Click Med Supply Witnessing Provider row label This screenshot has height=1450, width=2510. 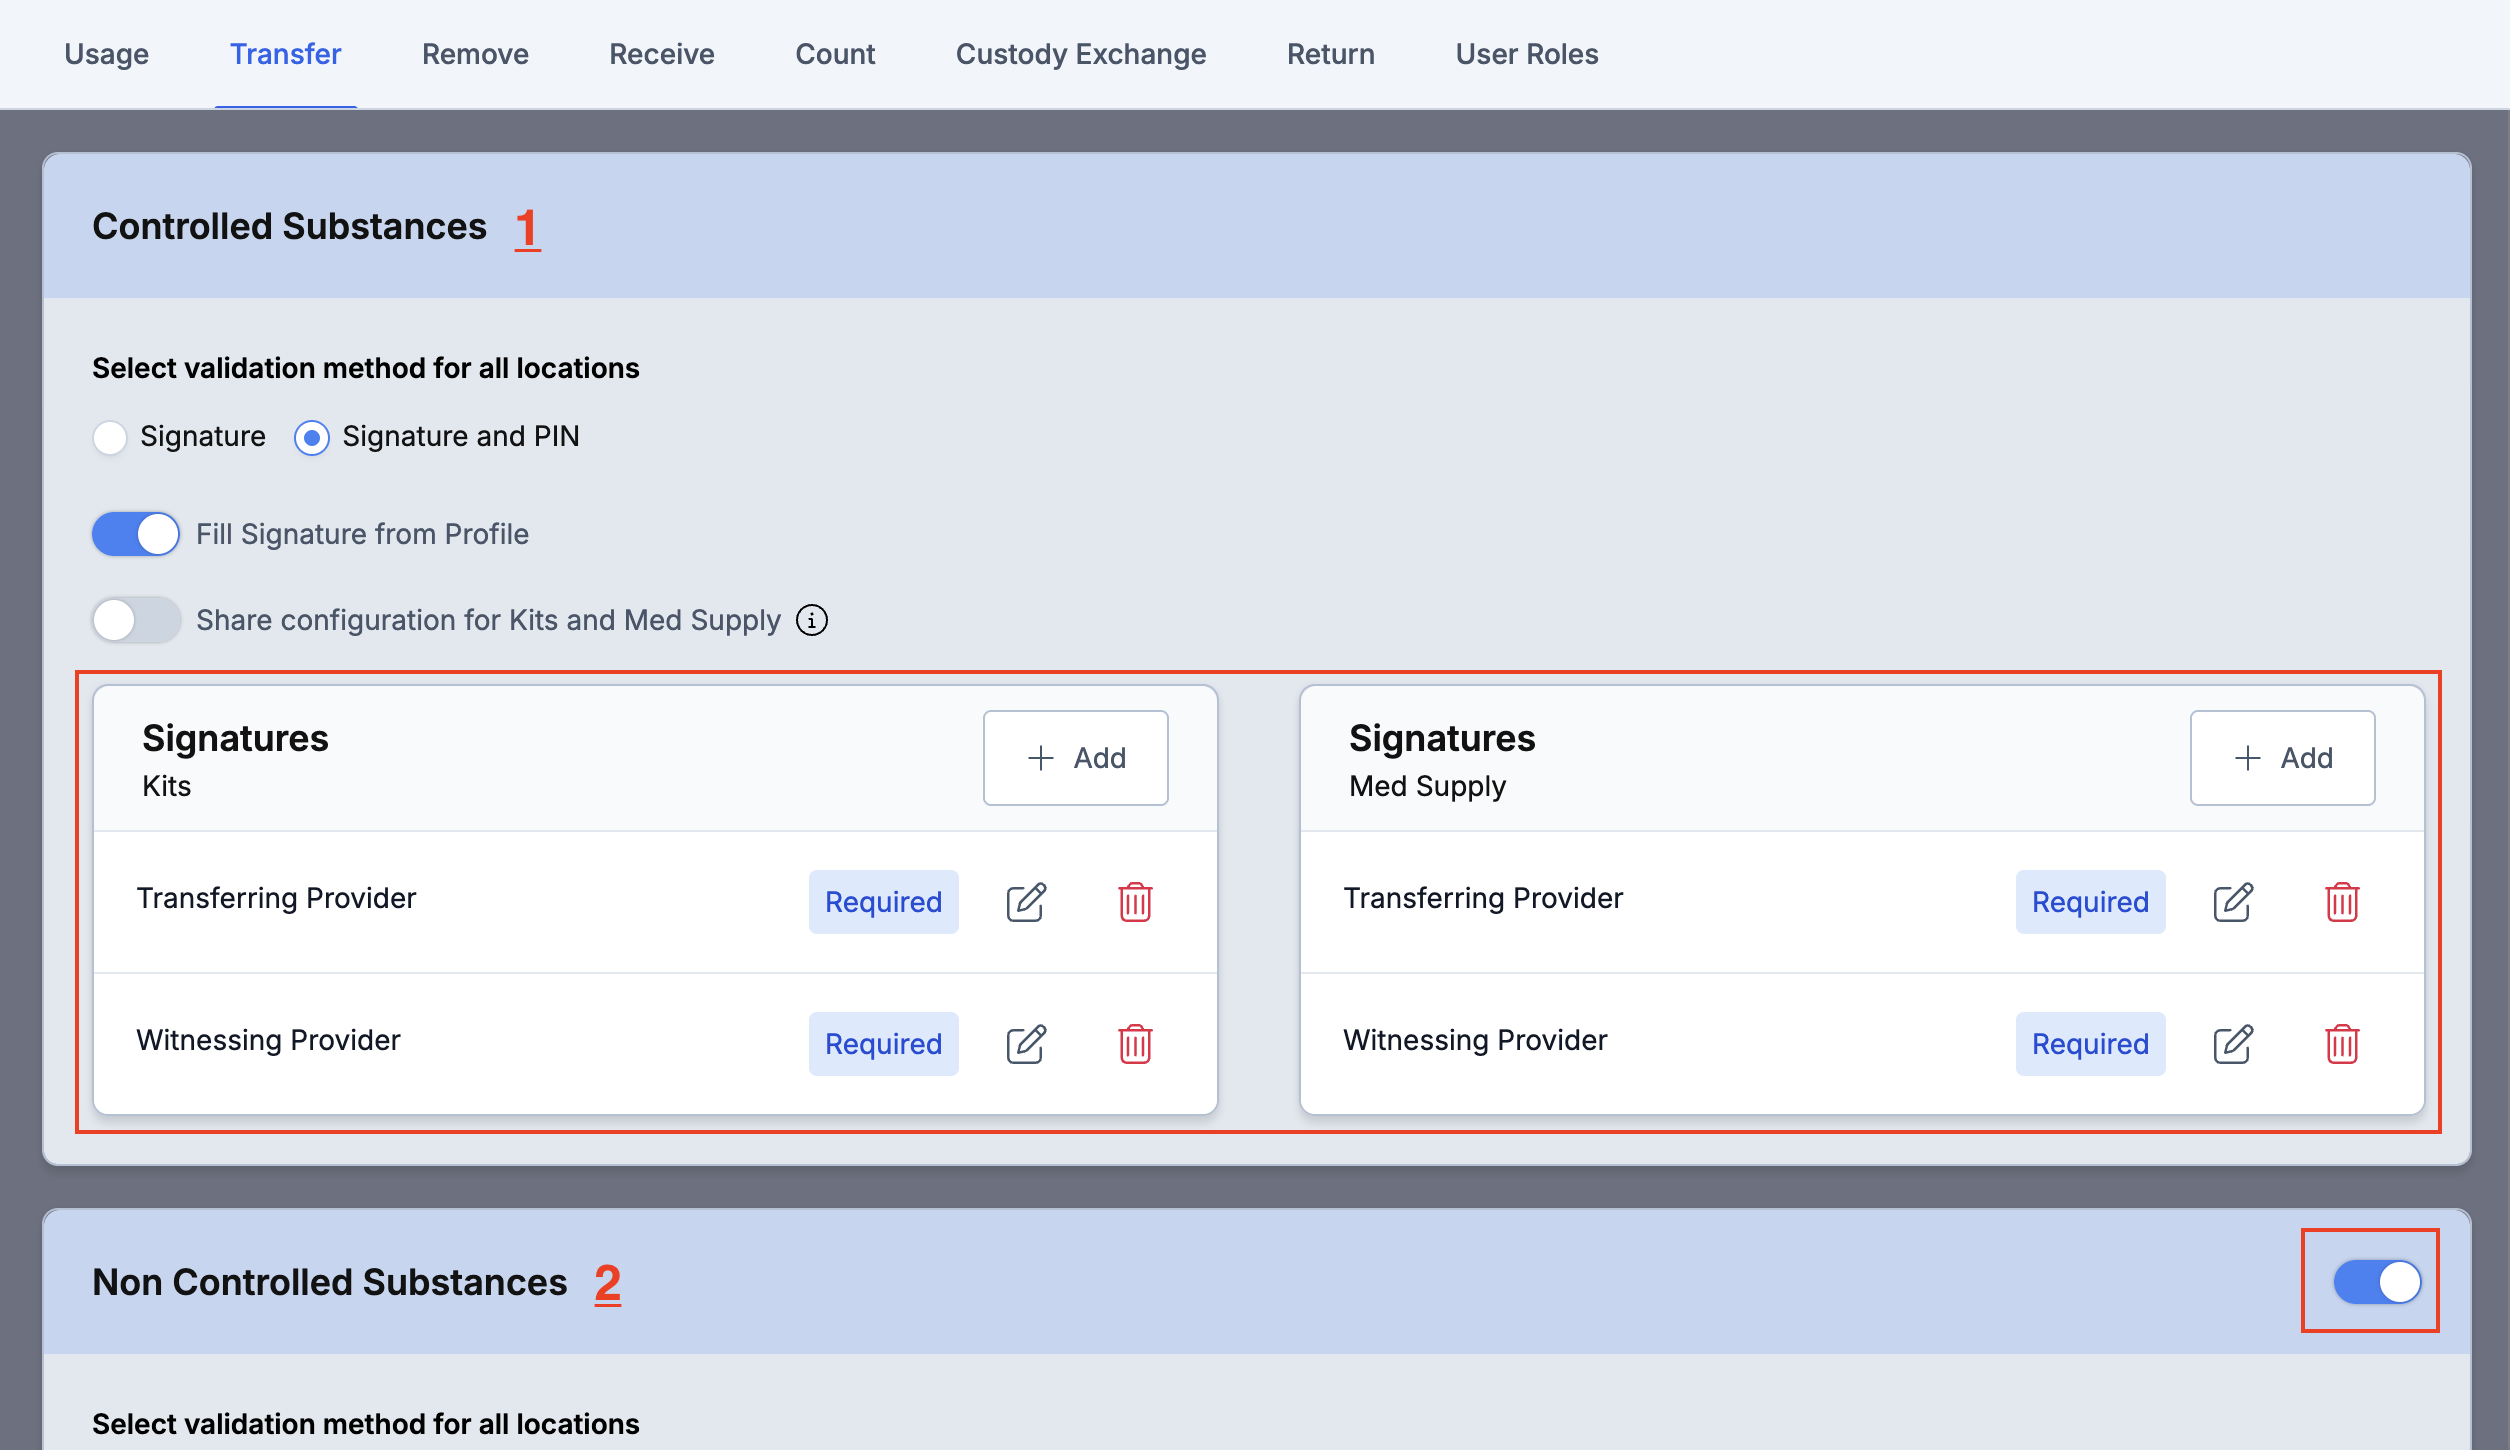click(x=1475, y=1040)
